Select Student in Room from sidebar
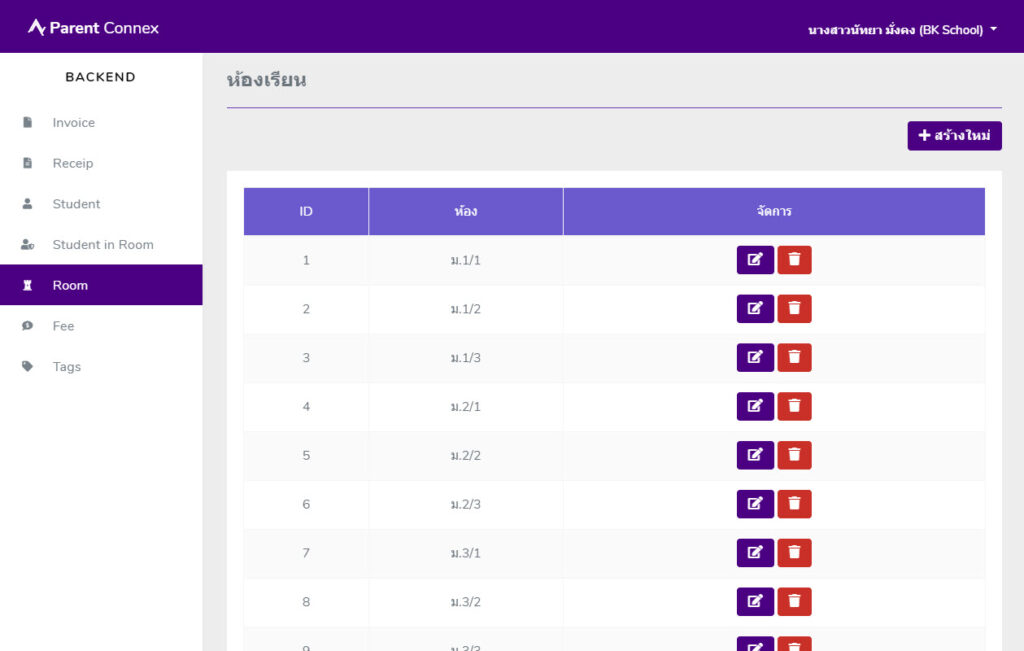 (102, 245)
